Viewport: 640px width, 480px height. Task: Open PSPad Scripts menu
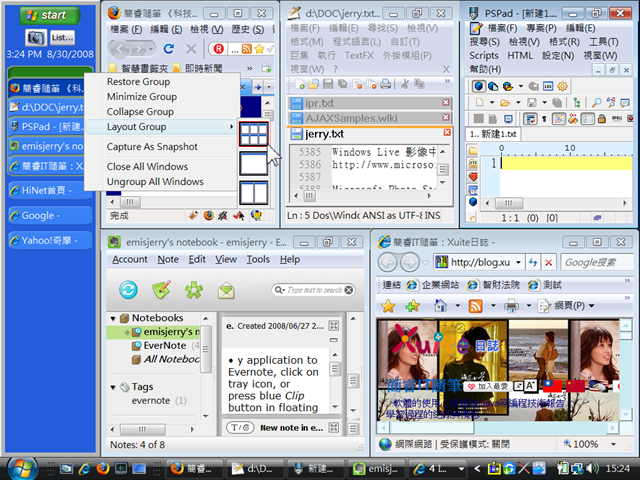click(484, 56)
